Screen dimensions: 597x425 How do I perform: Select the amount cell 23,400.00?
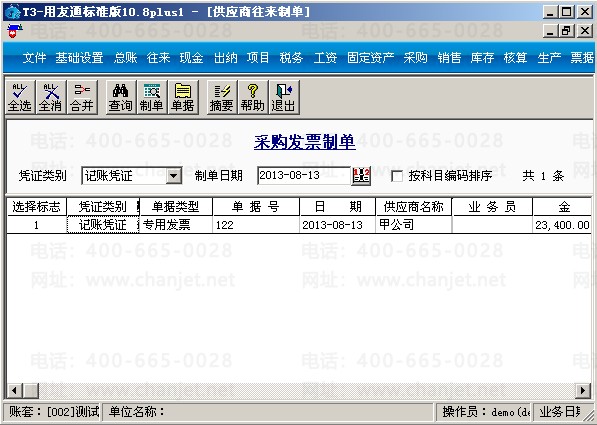562,225
